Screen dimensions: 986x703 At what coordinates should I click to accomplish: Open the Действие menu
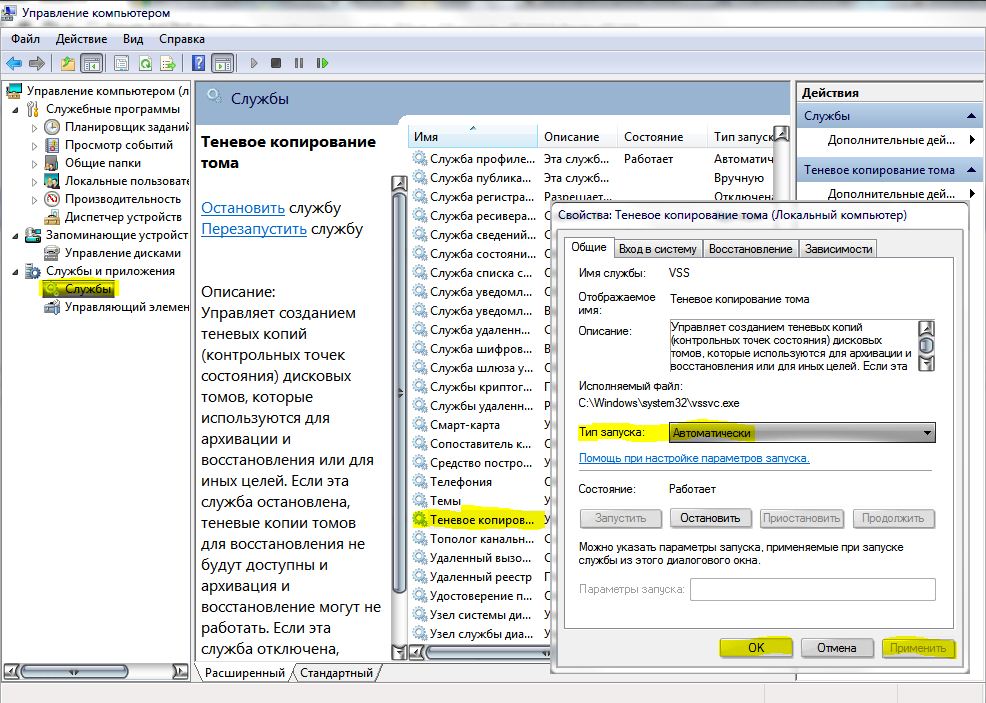pyautogui.click(x=81, y=39)
